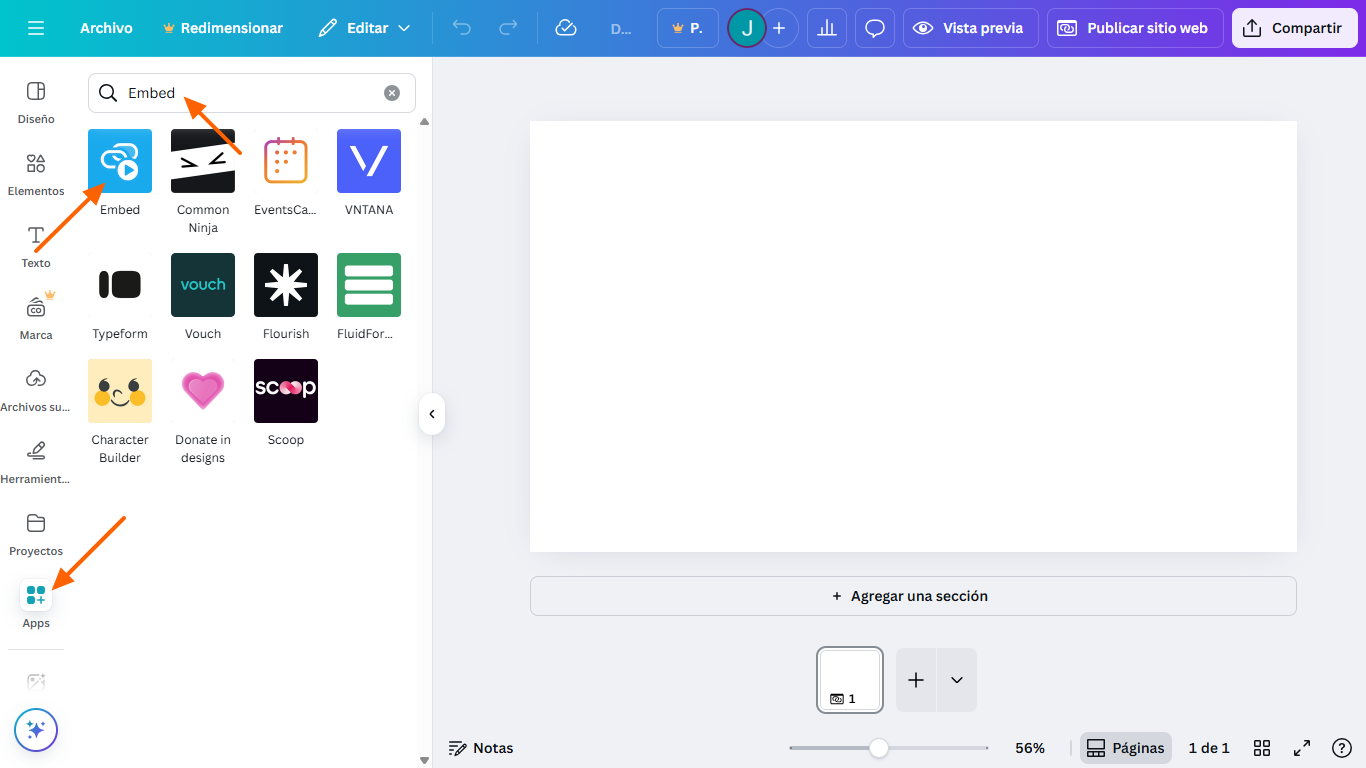Redo the last action
This screenshot has height=768, width=1366.
point(508,28)
